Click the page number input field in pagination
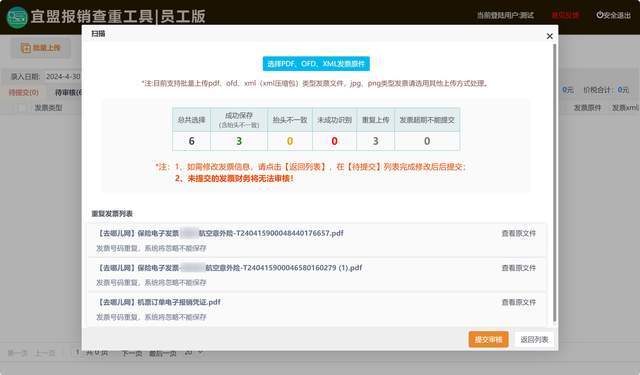This screenshot has width=640, height=375. [x=77, y=352]
